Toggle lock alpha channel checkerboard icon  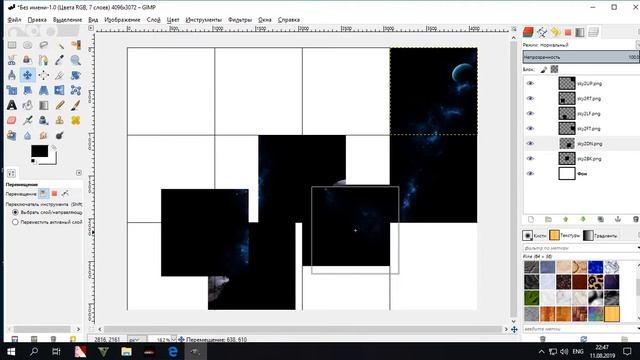point(554,69)
